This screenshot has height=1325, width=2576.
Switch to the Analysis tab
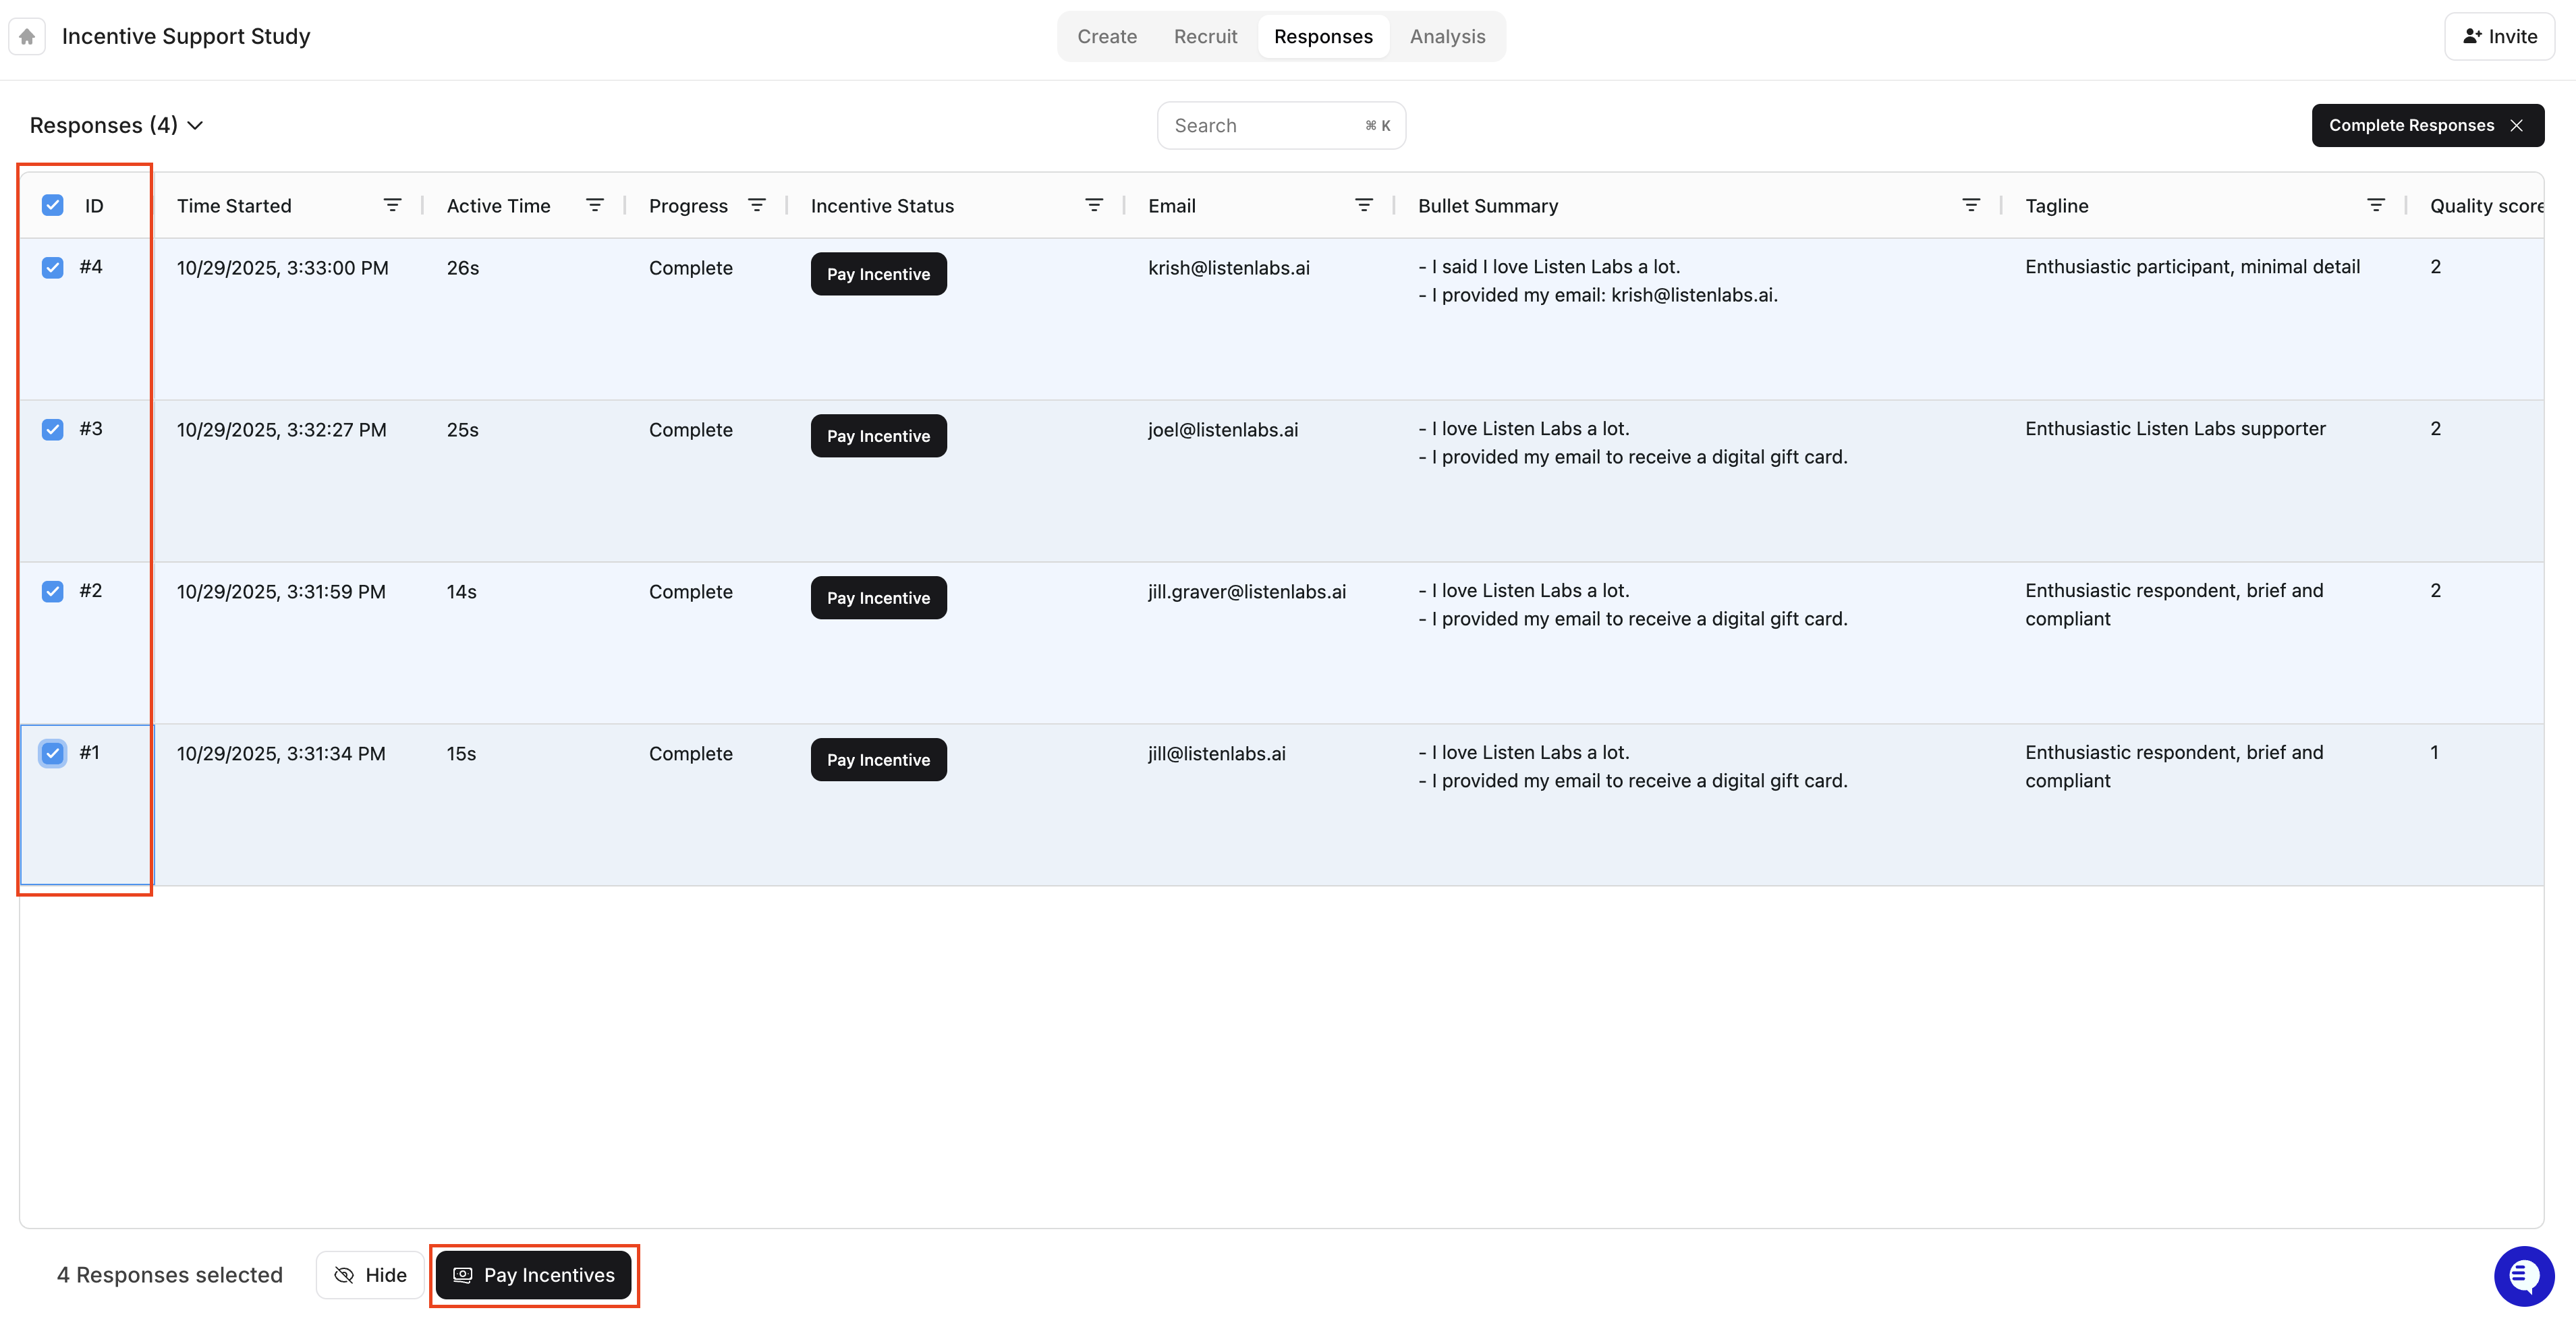pyautogui.click(x=1447, y=37)
